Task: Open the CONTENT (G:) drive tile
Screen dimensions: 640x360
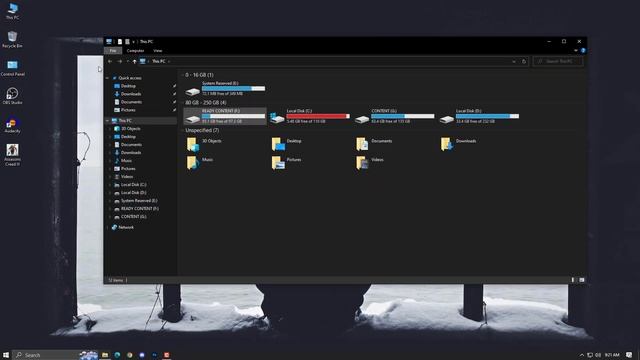Action: [394, 116]
